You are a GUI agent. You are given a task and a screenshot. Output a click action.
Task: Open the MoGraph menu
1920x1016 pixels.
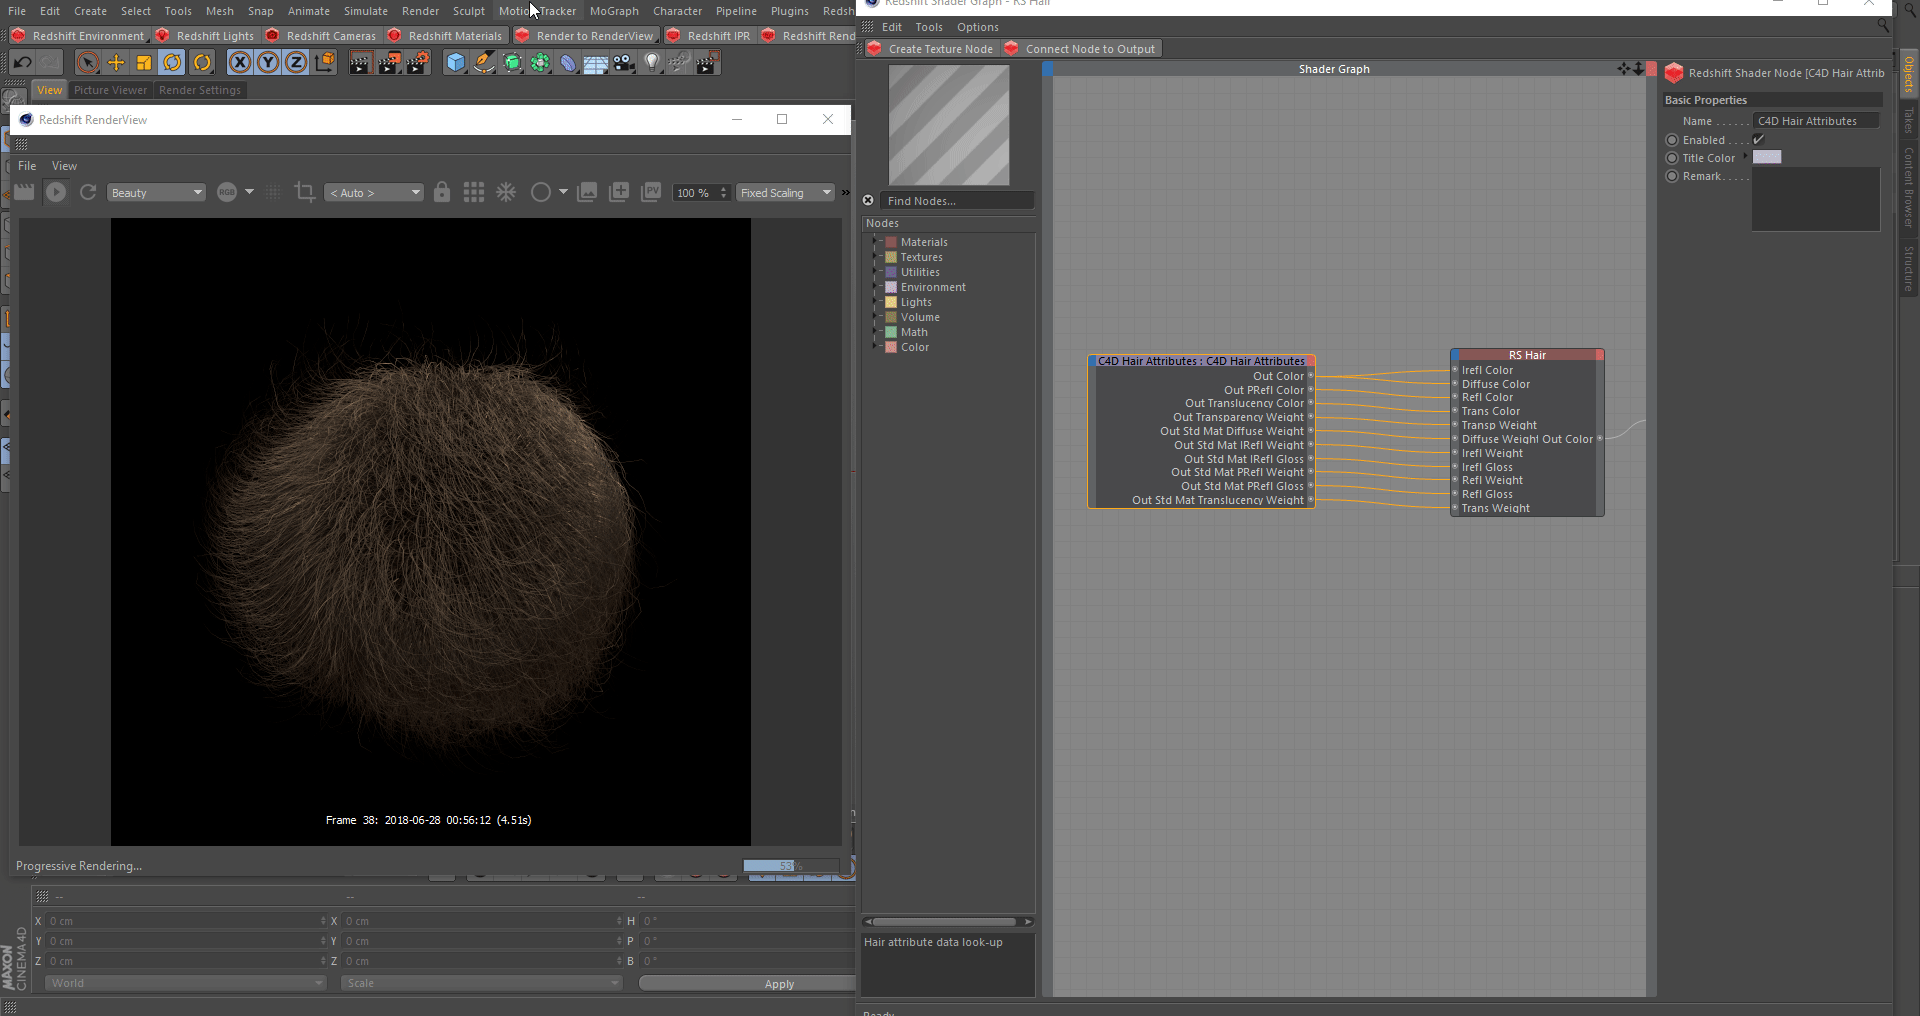click(613, 11)
